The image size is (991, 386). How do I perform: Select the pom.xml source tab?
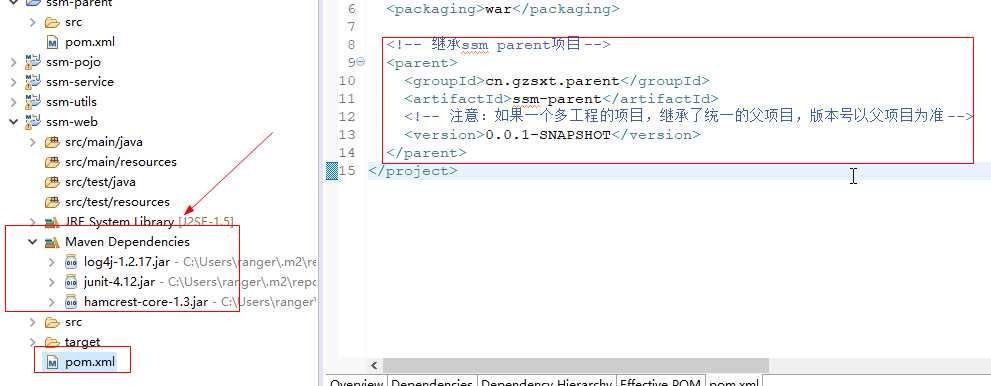pos(734,381)
